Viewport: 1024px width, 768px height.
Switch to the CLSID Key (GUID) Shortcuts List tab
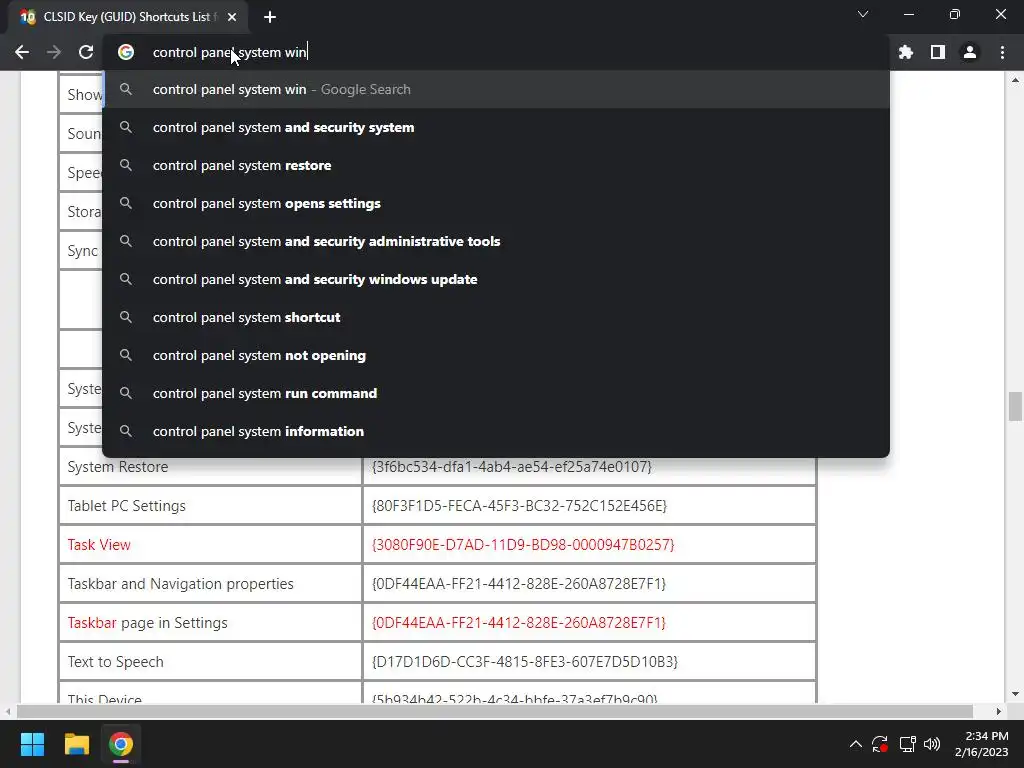(128, 17)
